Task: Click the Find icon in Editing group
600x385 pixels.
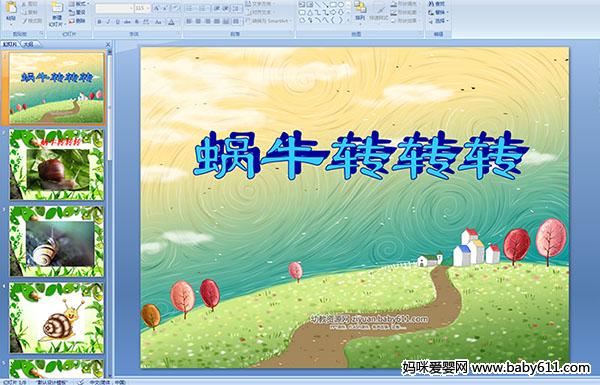Action: tap(437, 4)
